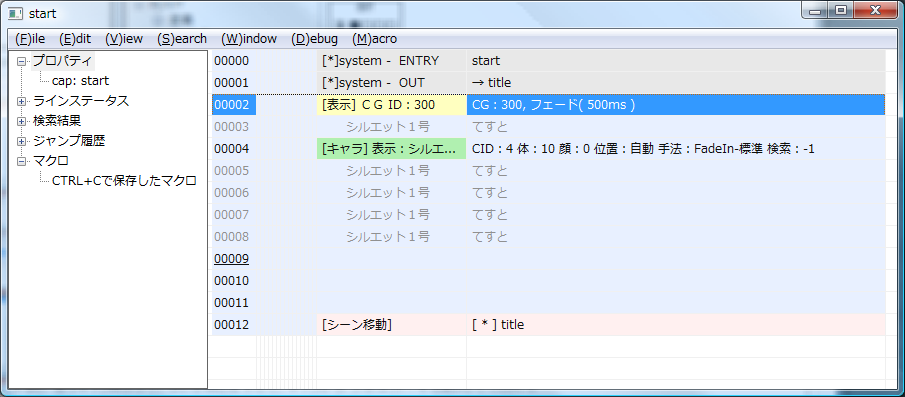Screen dimensions: 905x397
Task: Click line number 00002
Action: pyautogui.click(x=234, y=104)
